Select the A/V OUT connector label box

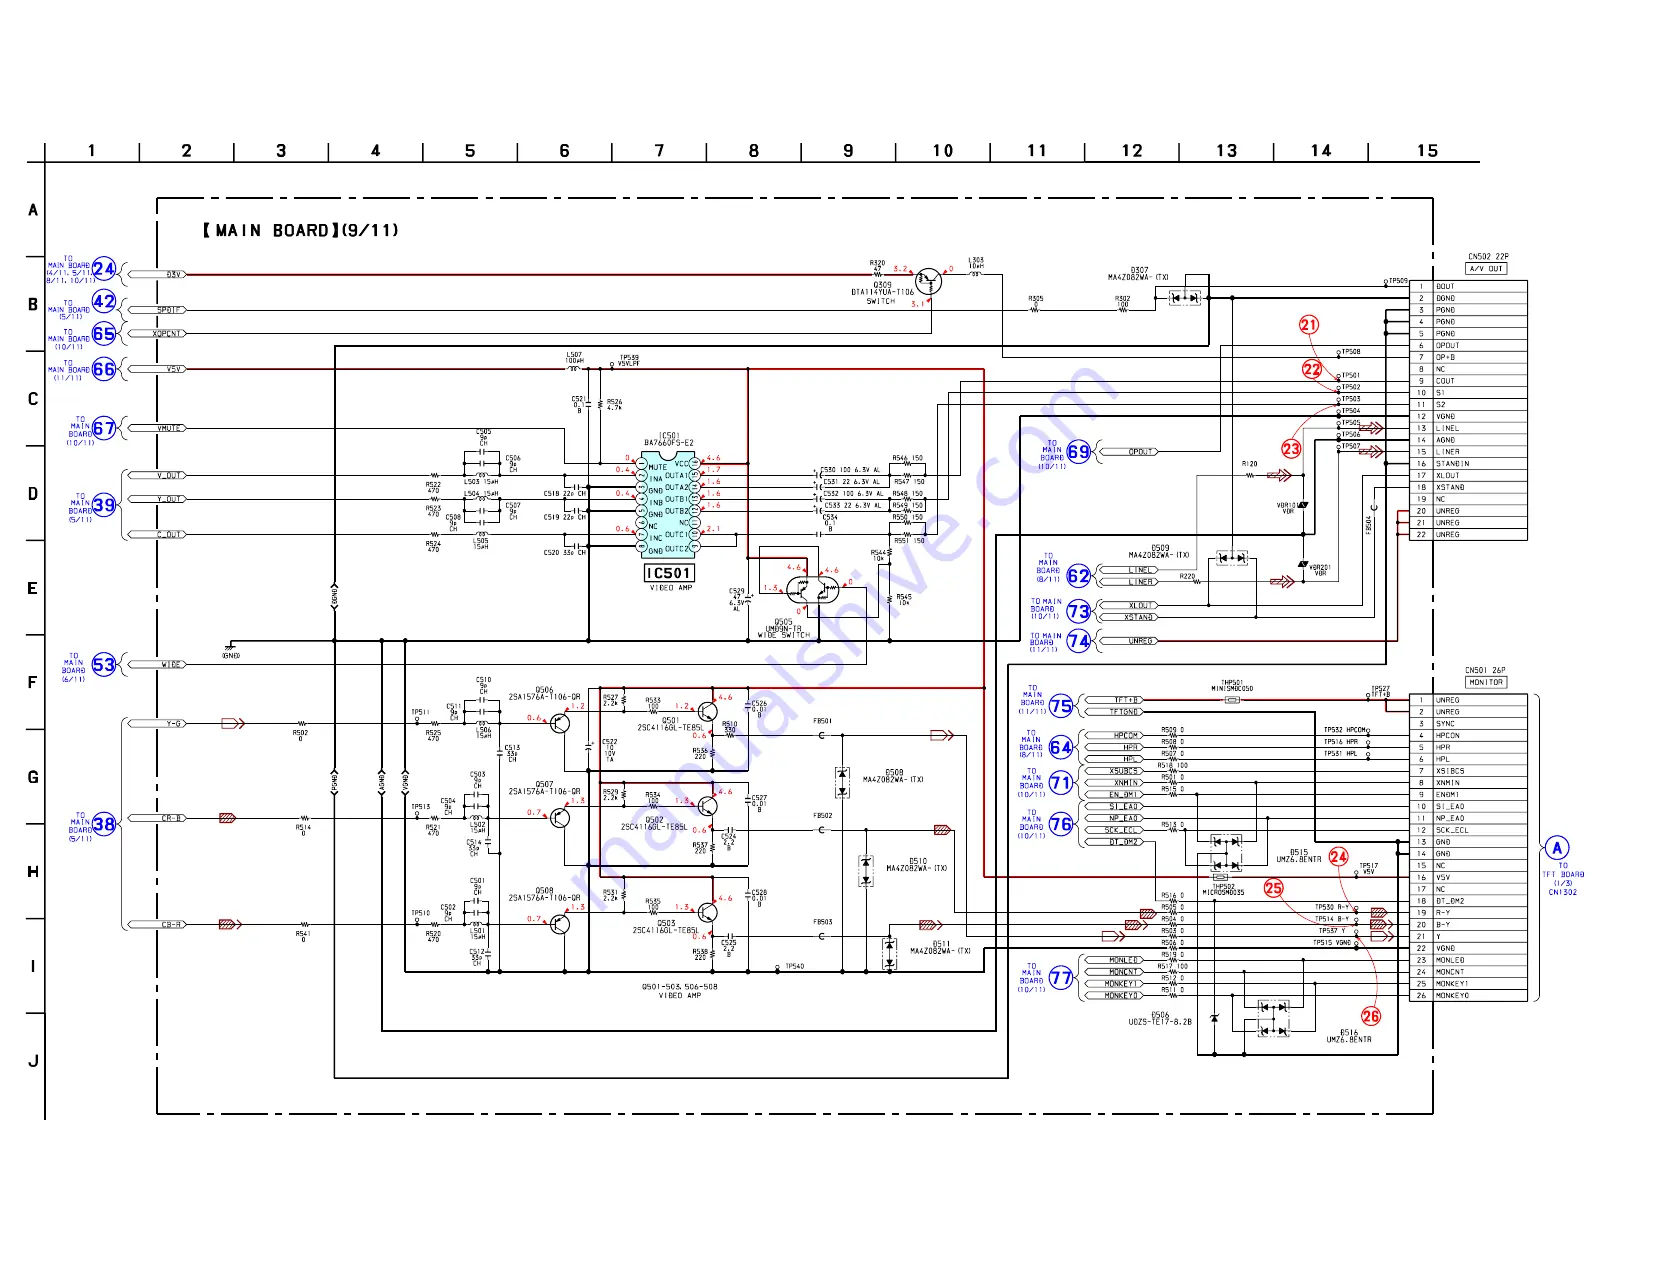pos(1486,269)
